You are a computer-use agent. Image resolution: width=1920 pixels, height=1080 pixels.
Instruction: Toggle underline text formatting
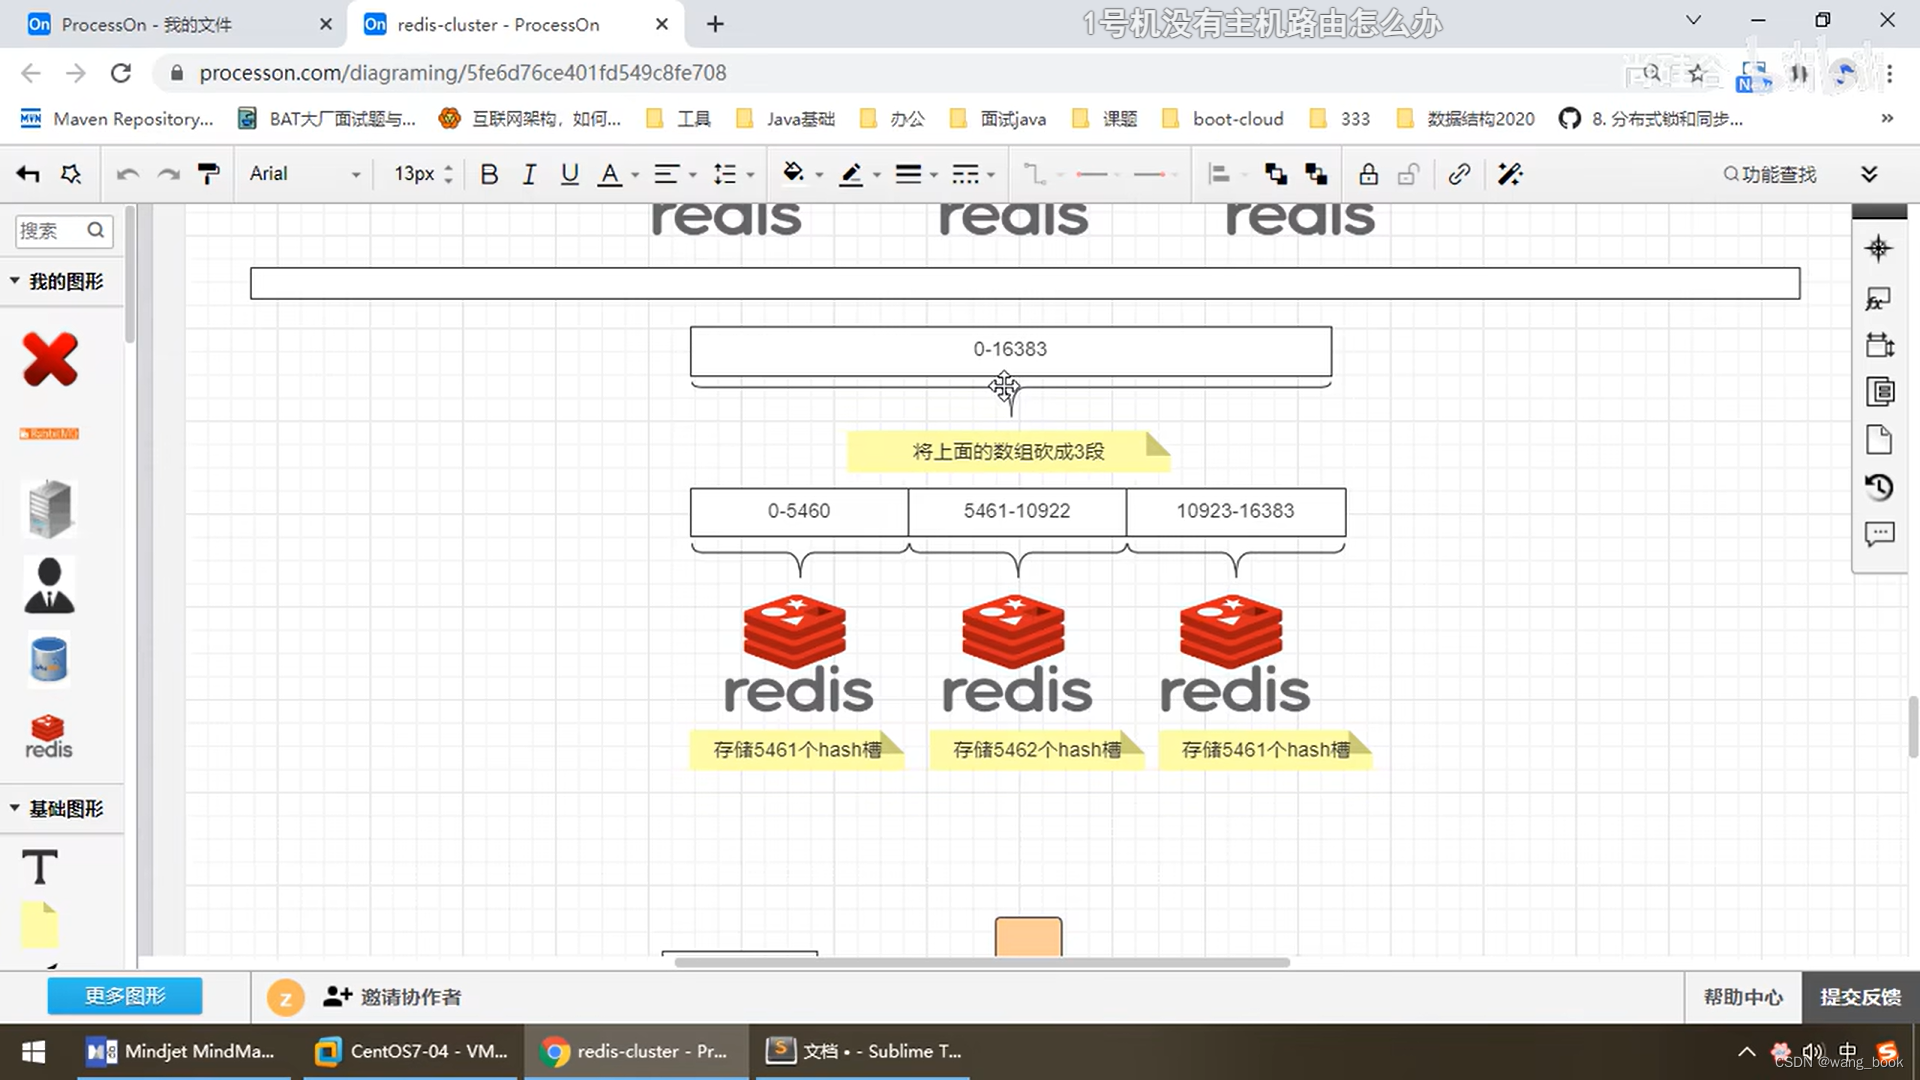(569, 174)
